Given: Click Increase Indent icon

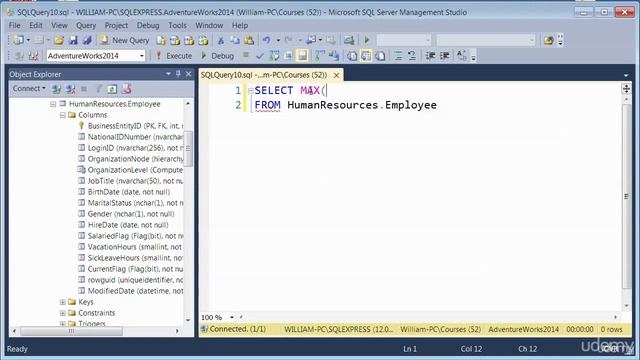Looking at the screenshot, I should [x=444, y=56].
